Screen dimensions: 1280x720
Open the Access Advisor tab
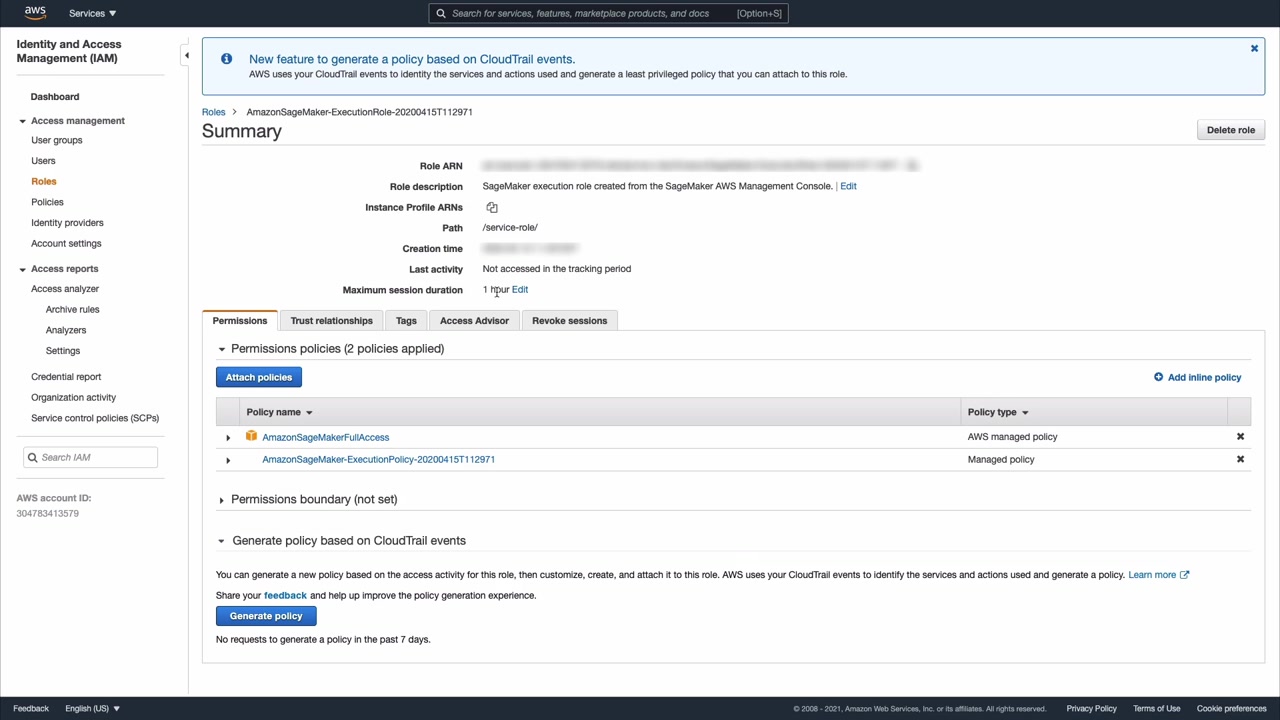(x=474, y=321)
